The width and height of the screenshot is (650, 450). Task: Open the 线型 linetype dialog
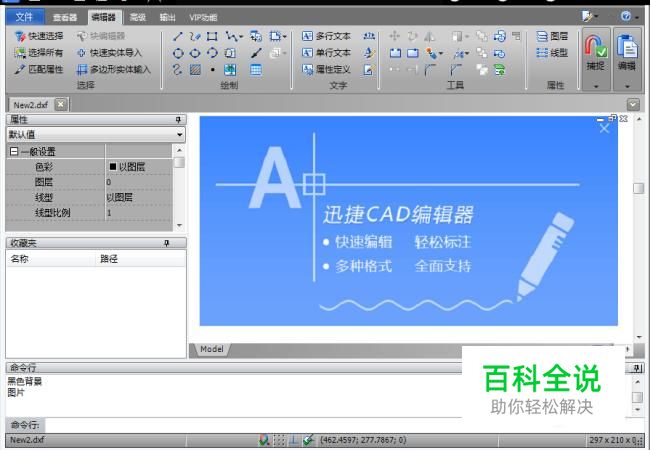pos(552,53)
